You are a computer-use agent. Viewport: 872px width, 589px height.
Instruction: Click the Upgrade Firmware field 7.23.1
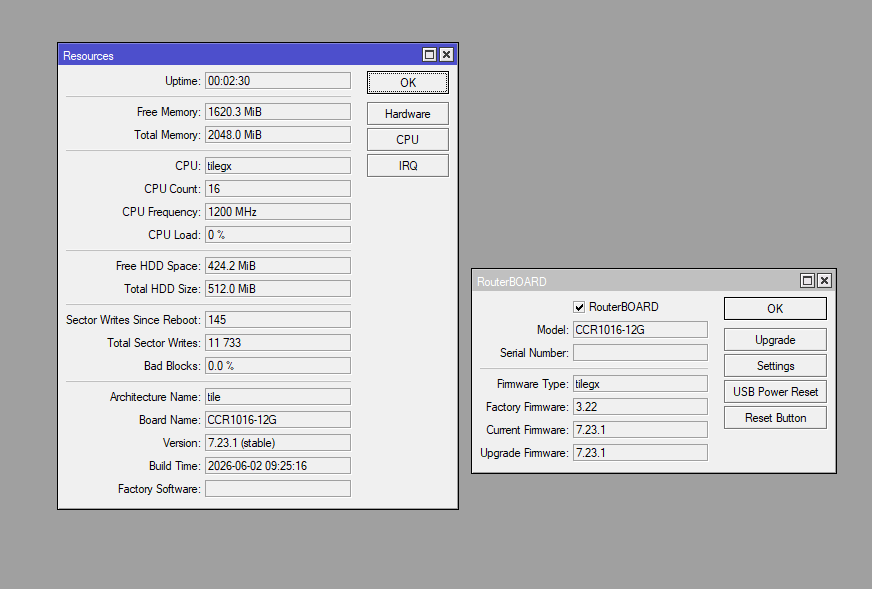[x=640, y=453]
